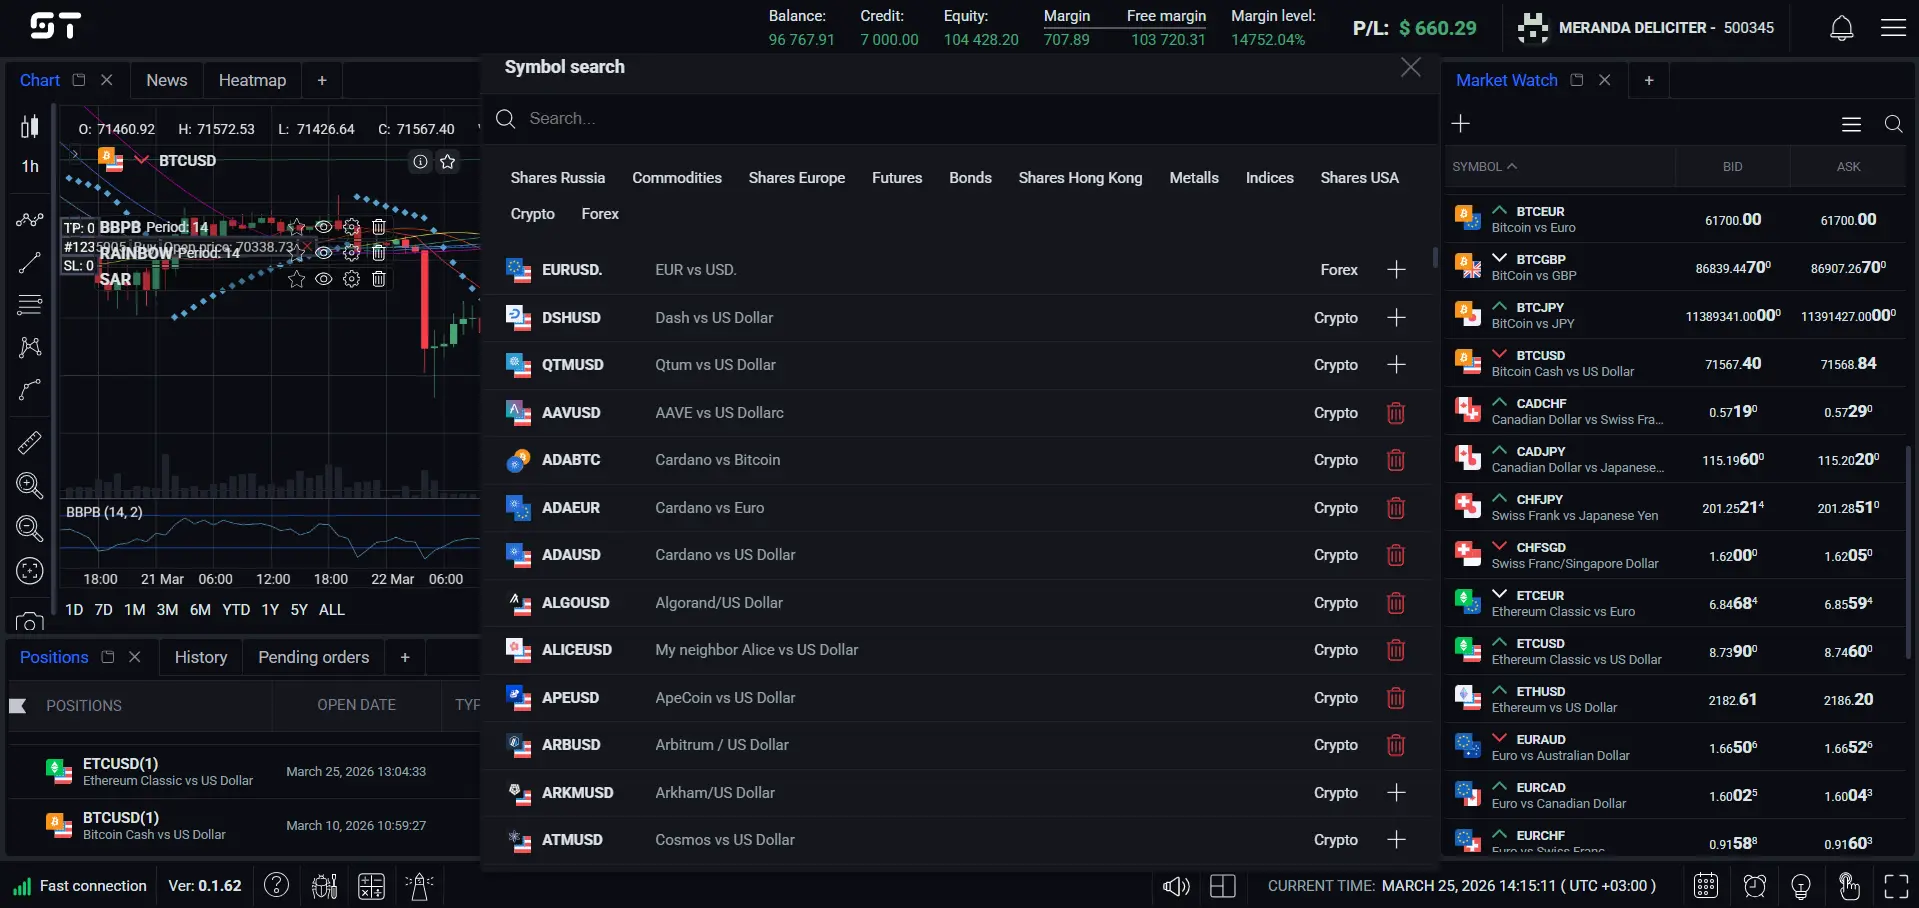Mute sounds via the speaker icon

click(1175, 886)
